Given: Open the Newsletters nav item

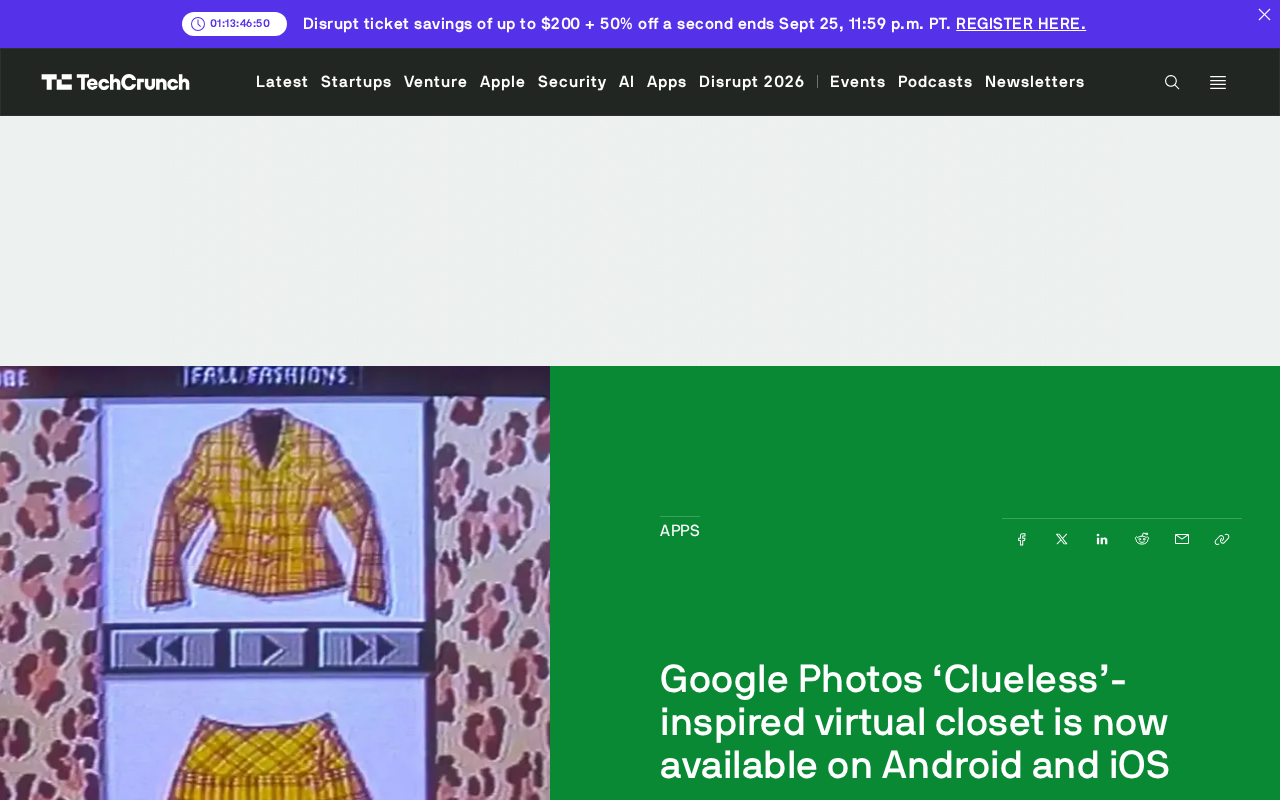Looking at the screenshot, I should tap(1035, 82).
